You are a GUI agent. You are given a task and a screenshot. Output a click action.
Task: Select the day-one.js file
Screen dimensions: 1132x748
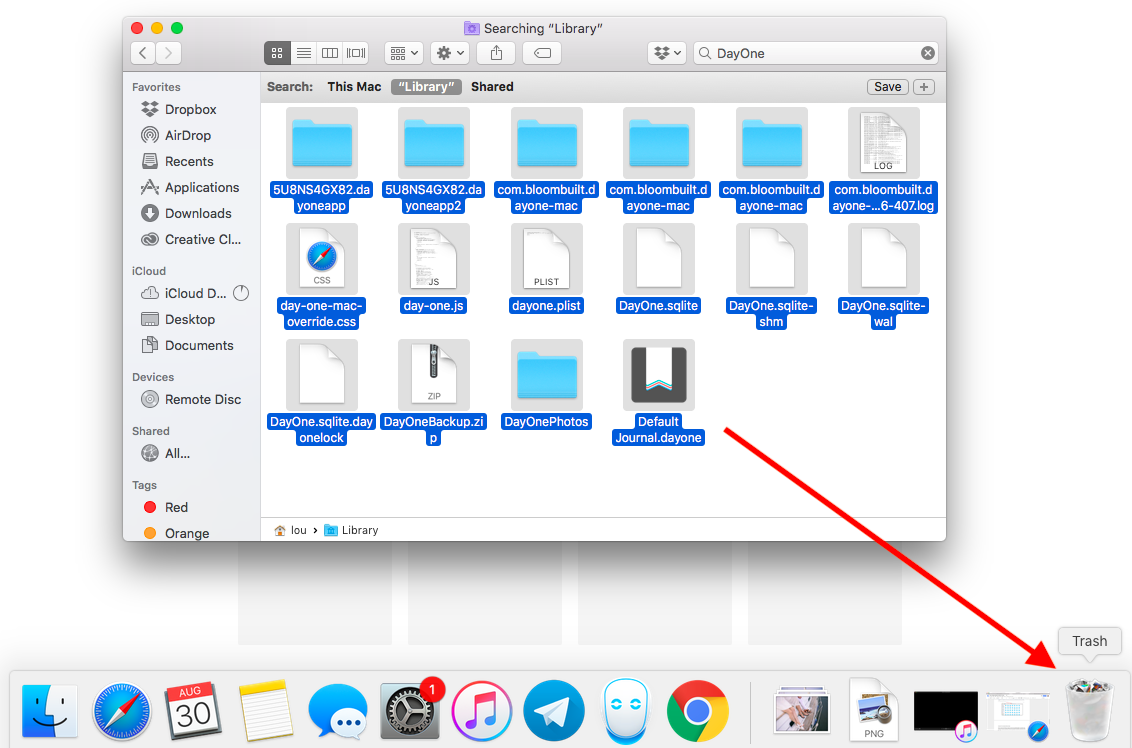click(433, 269)
